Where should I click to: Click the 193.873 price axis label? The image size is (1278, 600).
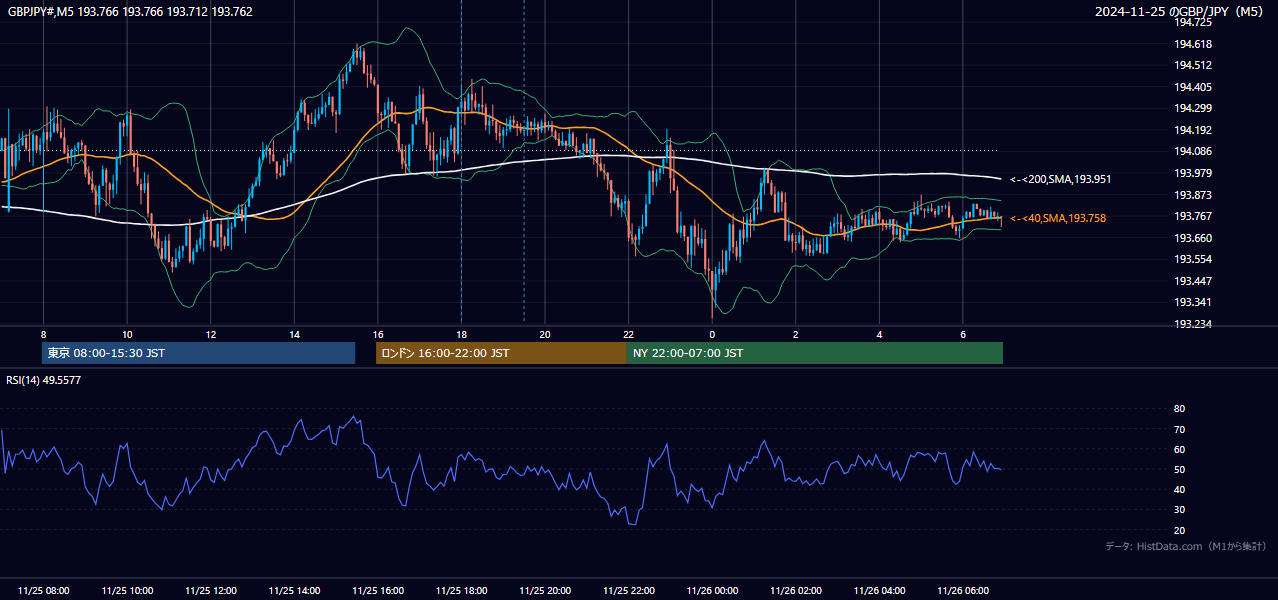pos(1193,195)
